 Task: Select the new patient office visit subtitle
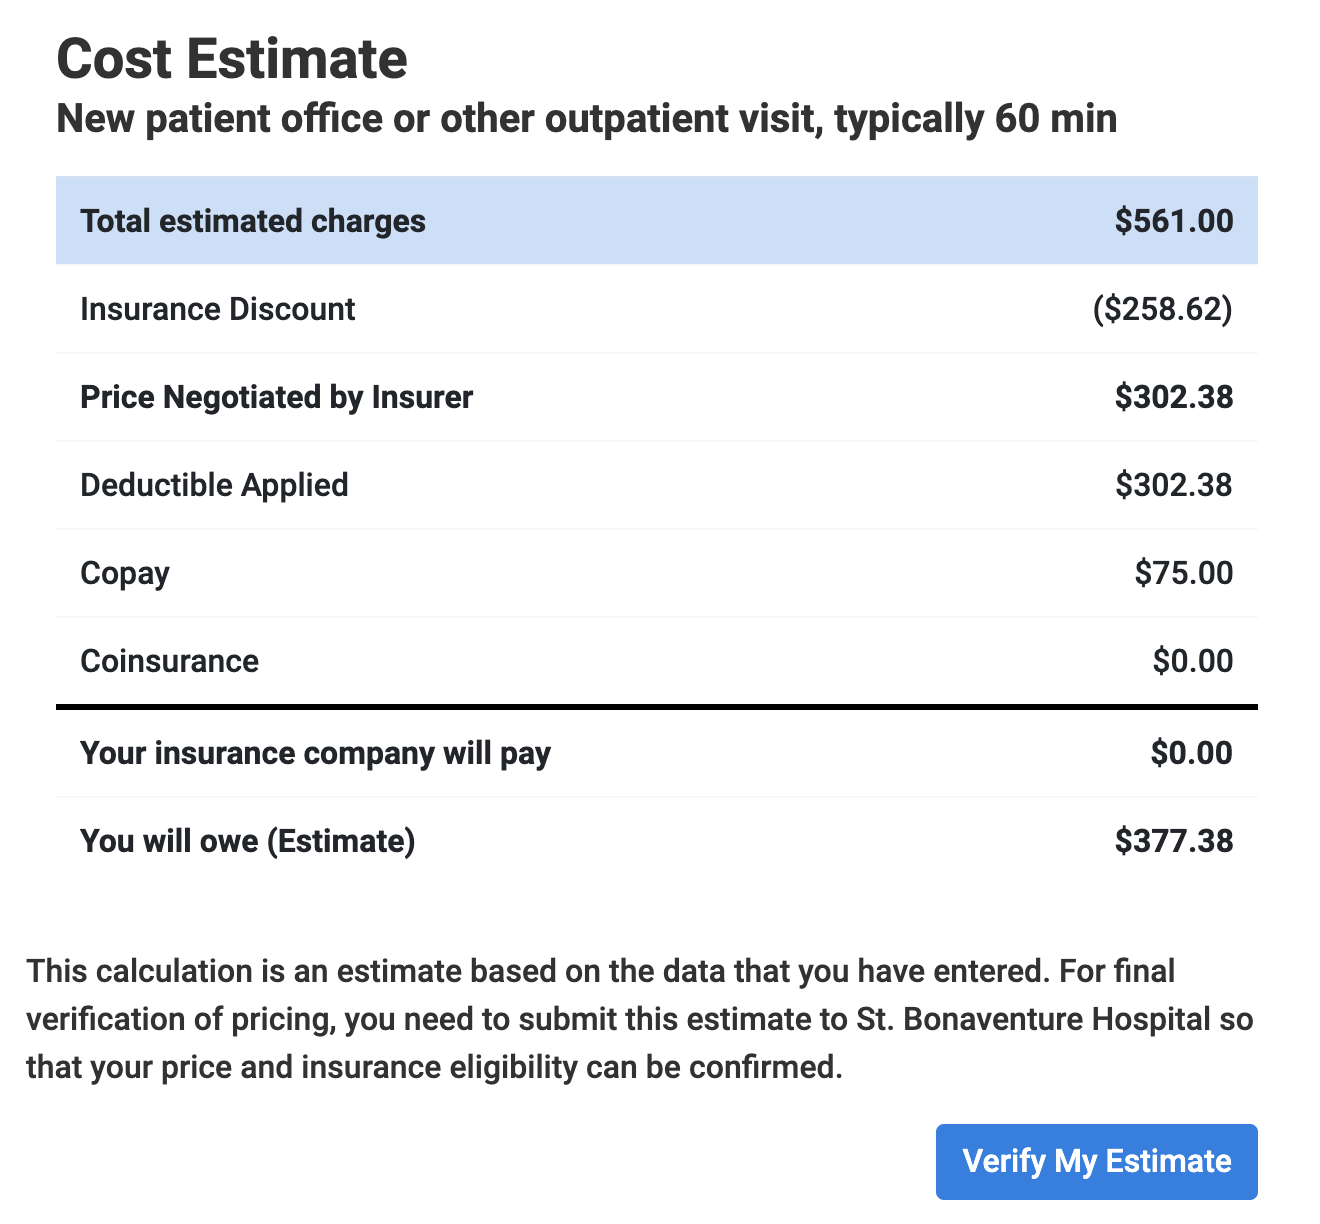586,119
